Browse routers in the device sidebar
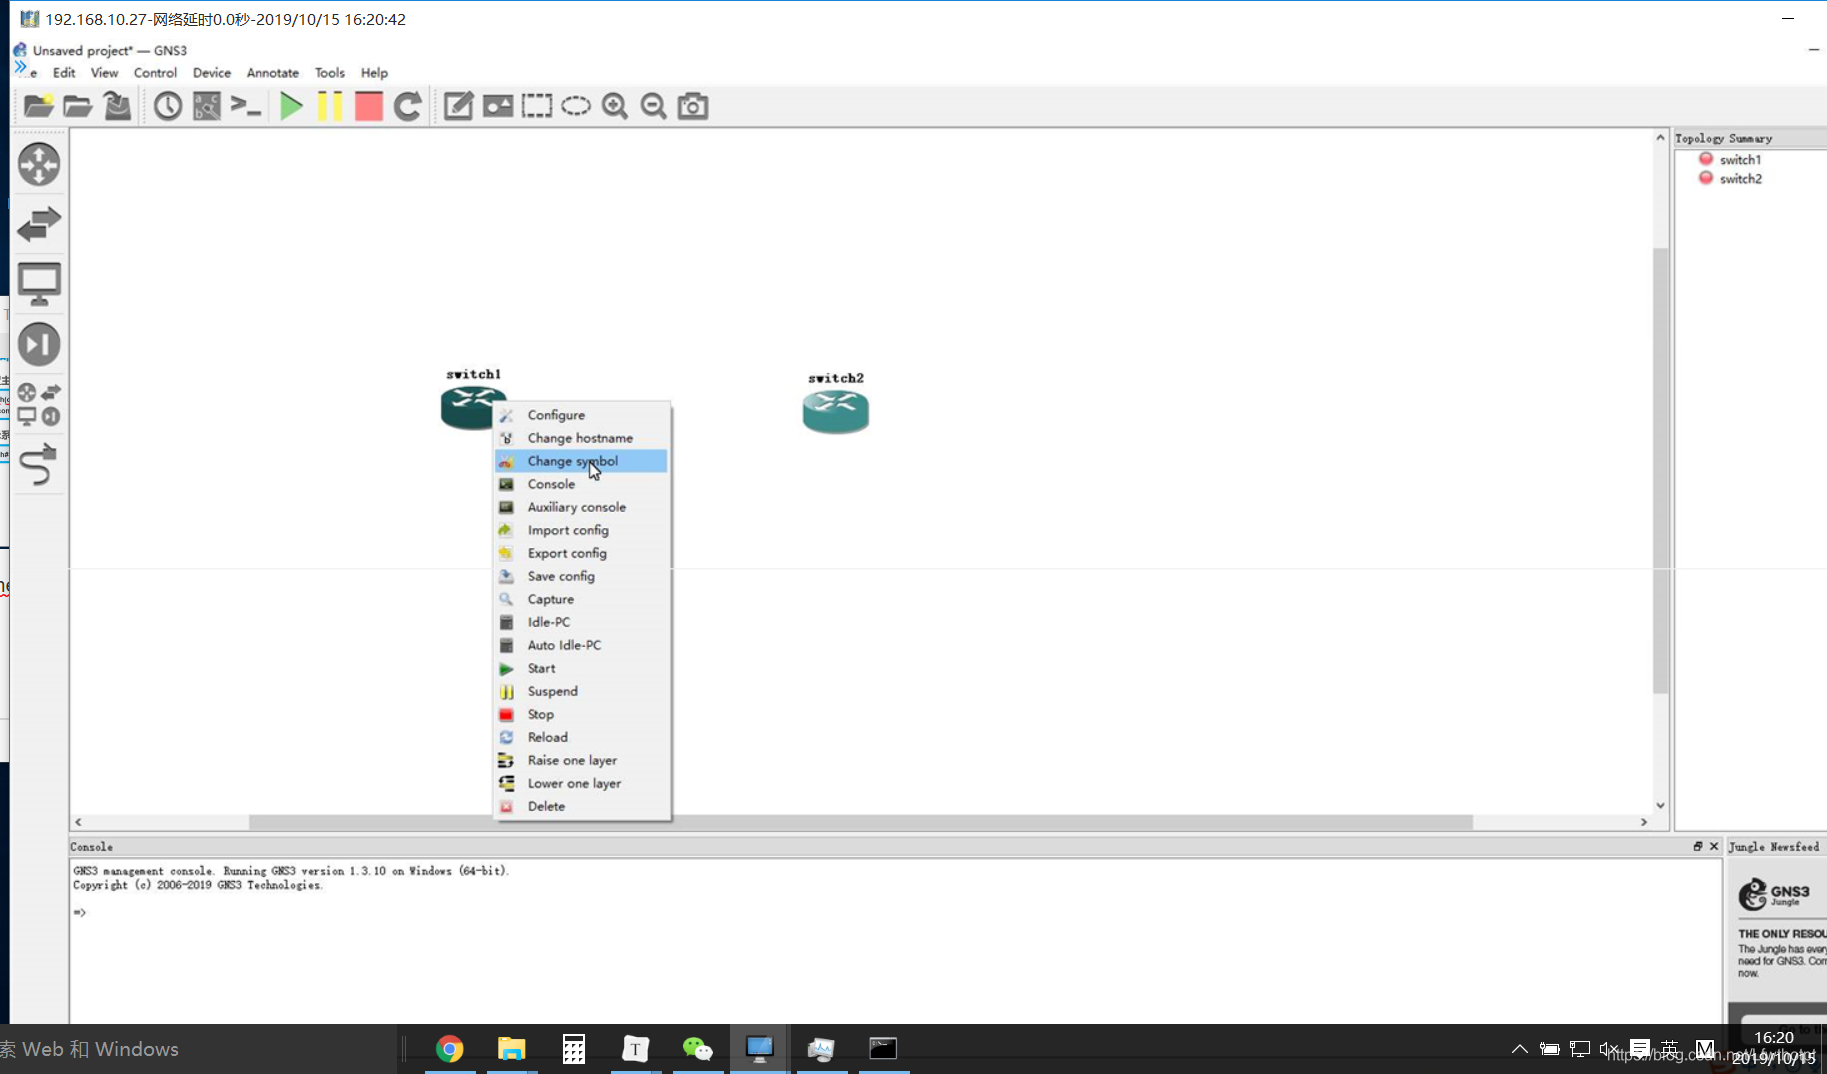The width and height of the screenshot is (1827, 1074). [39, 165]
